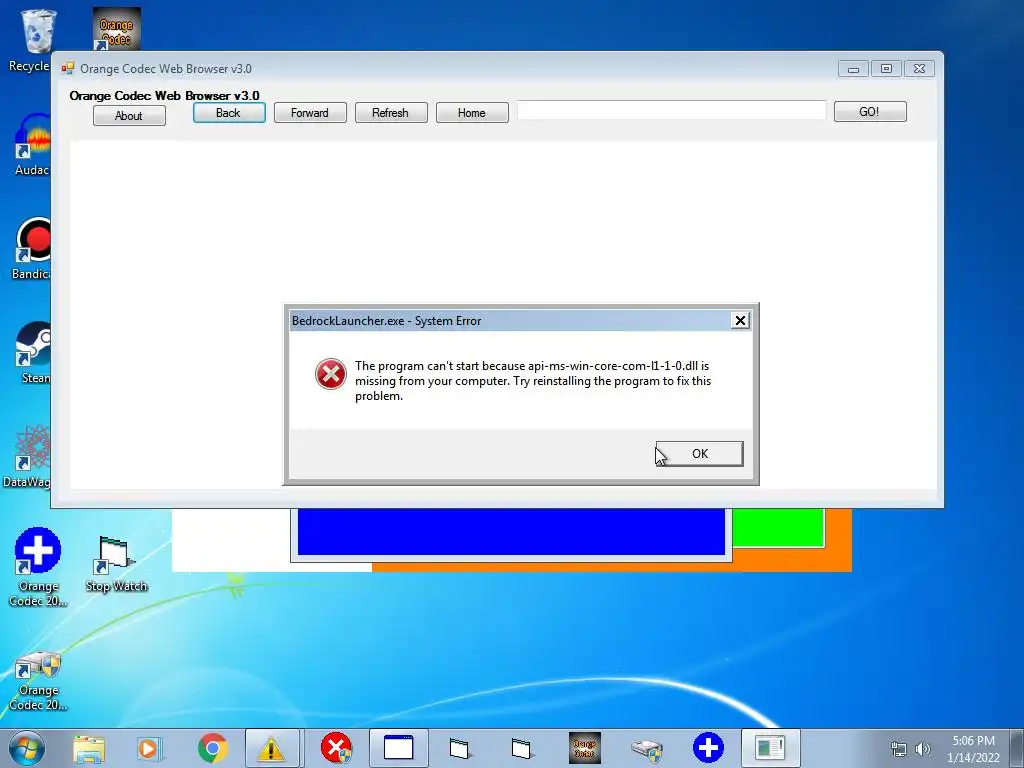Viewport: 1024px width, 768px height.
Task: Select the Orange Codec desktop shortcut at top
Action: click(x=116, y=29)
